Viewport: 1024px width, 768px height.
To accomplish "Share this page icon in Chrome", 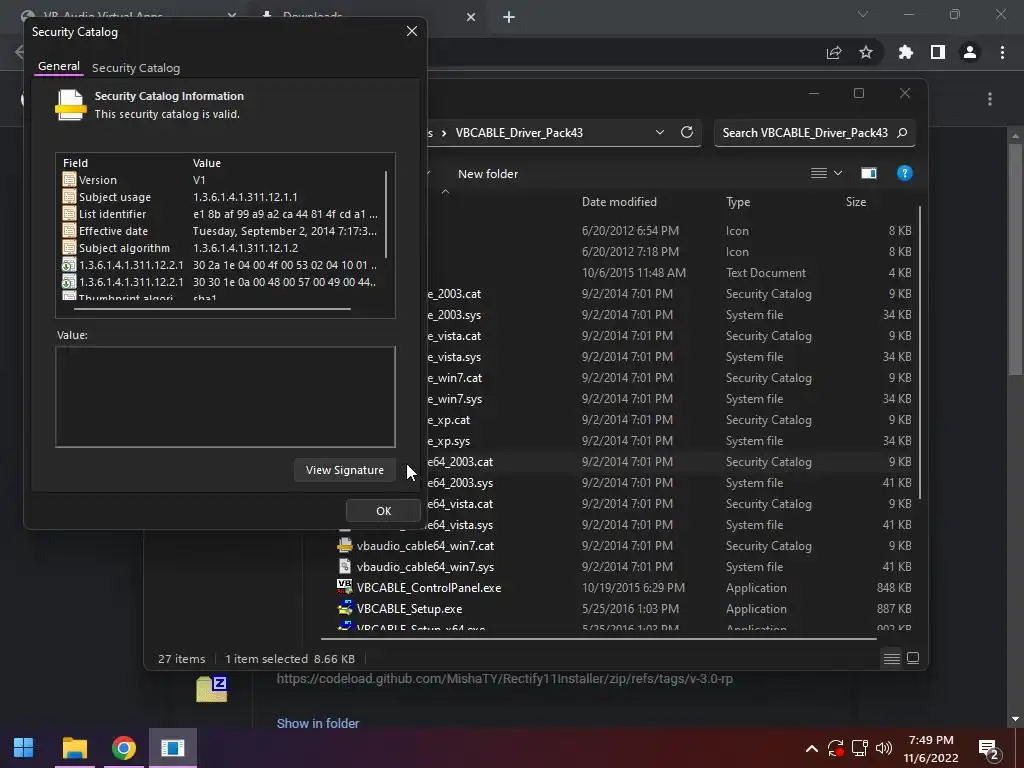I will (x=834, y=53).
